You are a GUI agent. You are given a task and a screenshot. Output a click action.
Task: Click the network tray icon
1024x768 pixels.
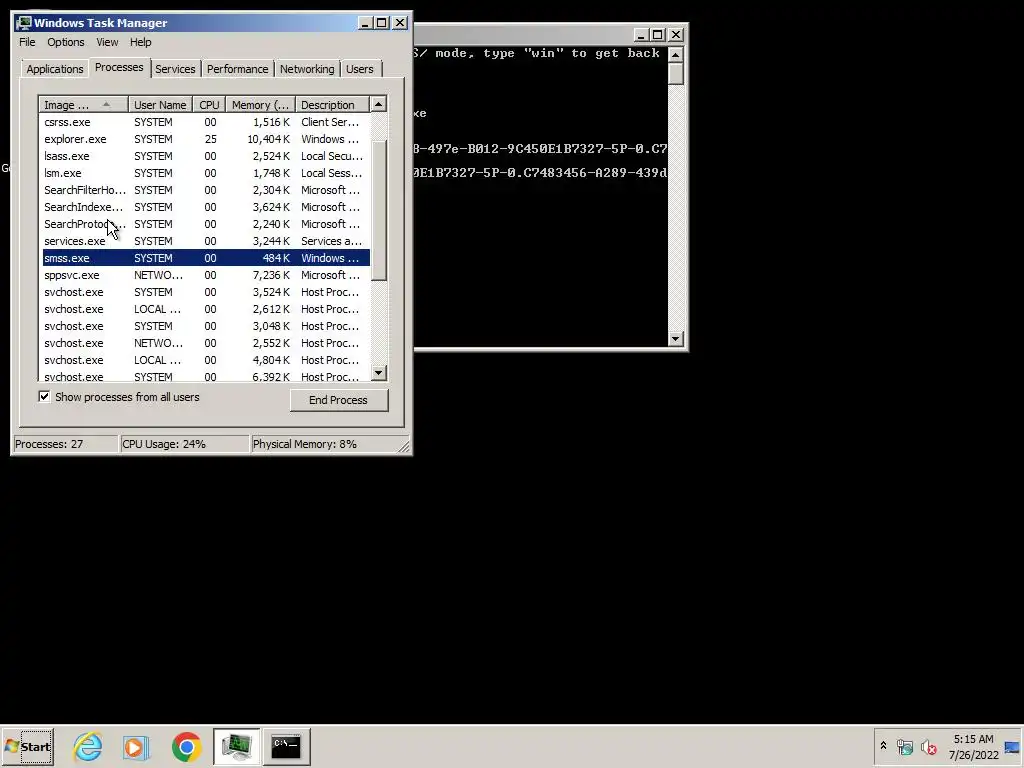pyautogui.click(x=904, y=746)
